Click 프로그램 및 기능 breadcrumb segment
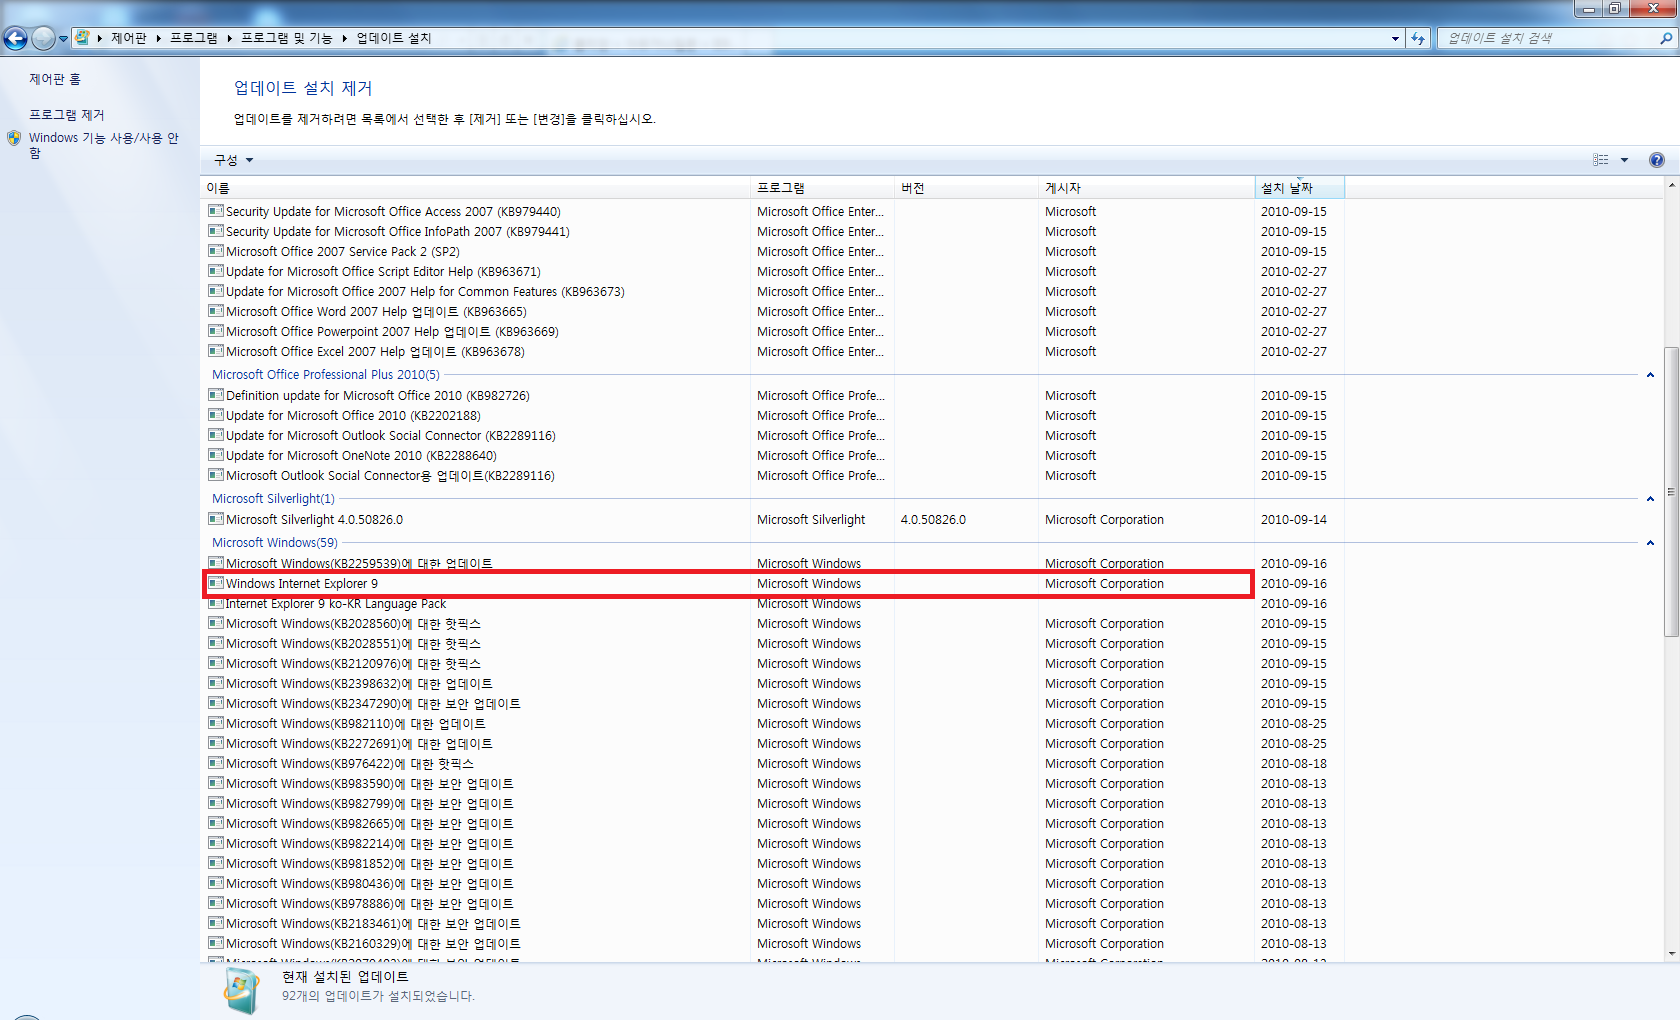The height and width of the screenshot is (1020, 1680). click(x=286, y=38)
